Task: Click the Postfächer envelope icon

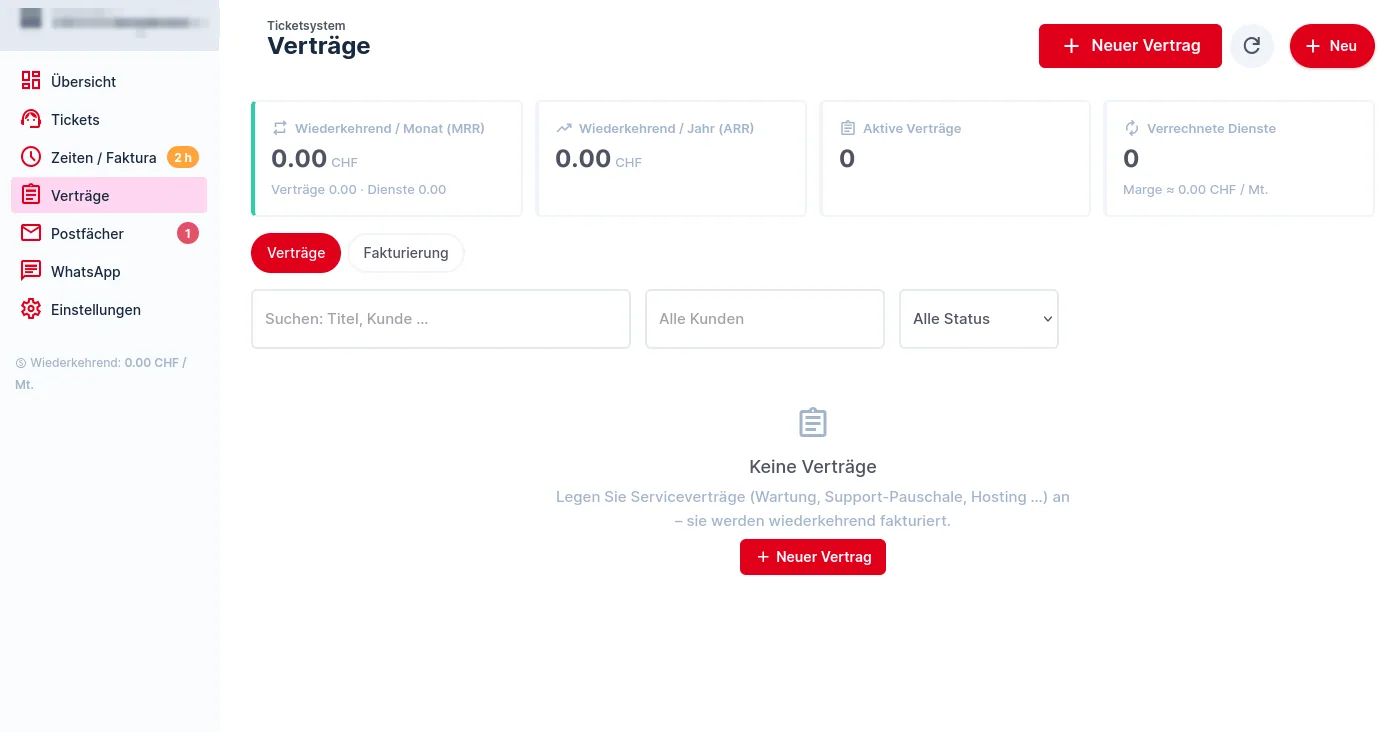Action: coord(31,233)
